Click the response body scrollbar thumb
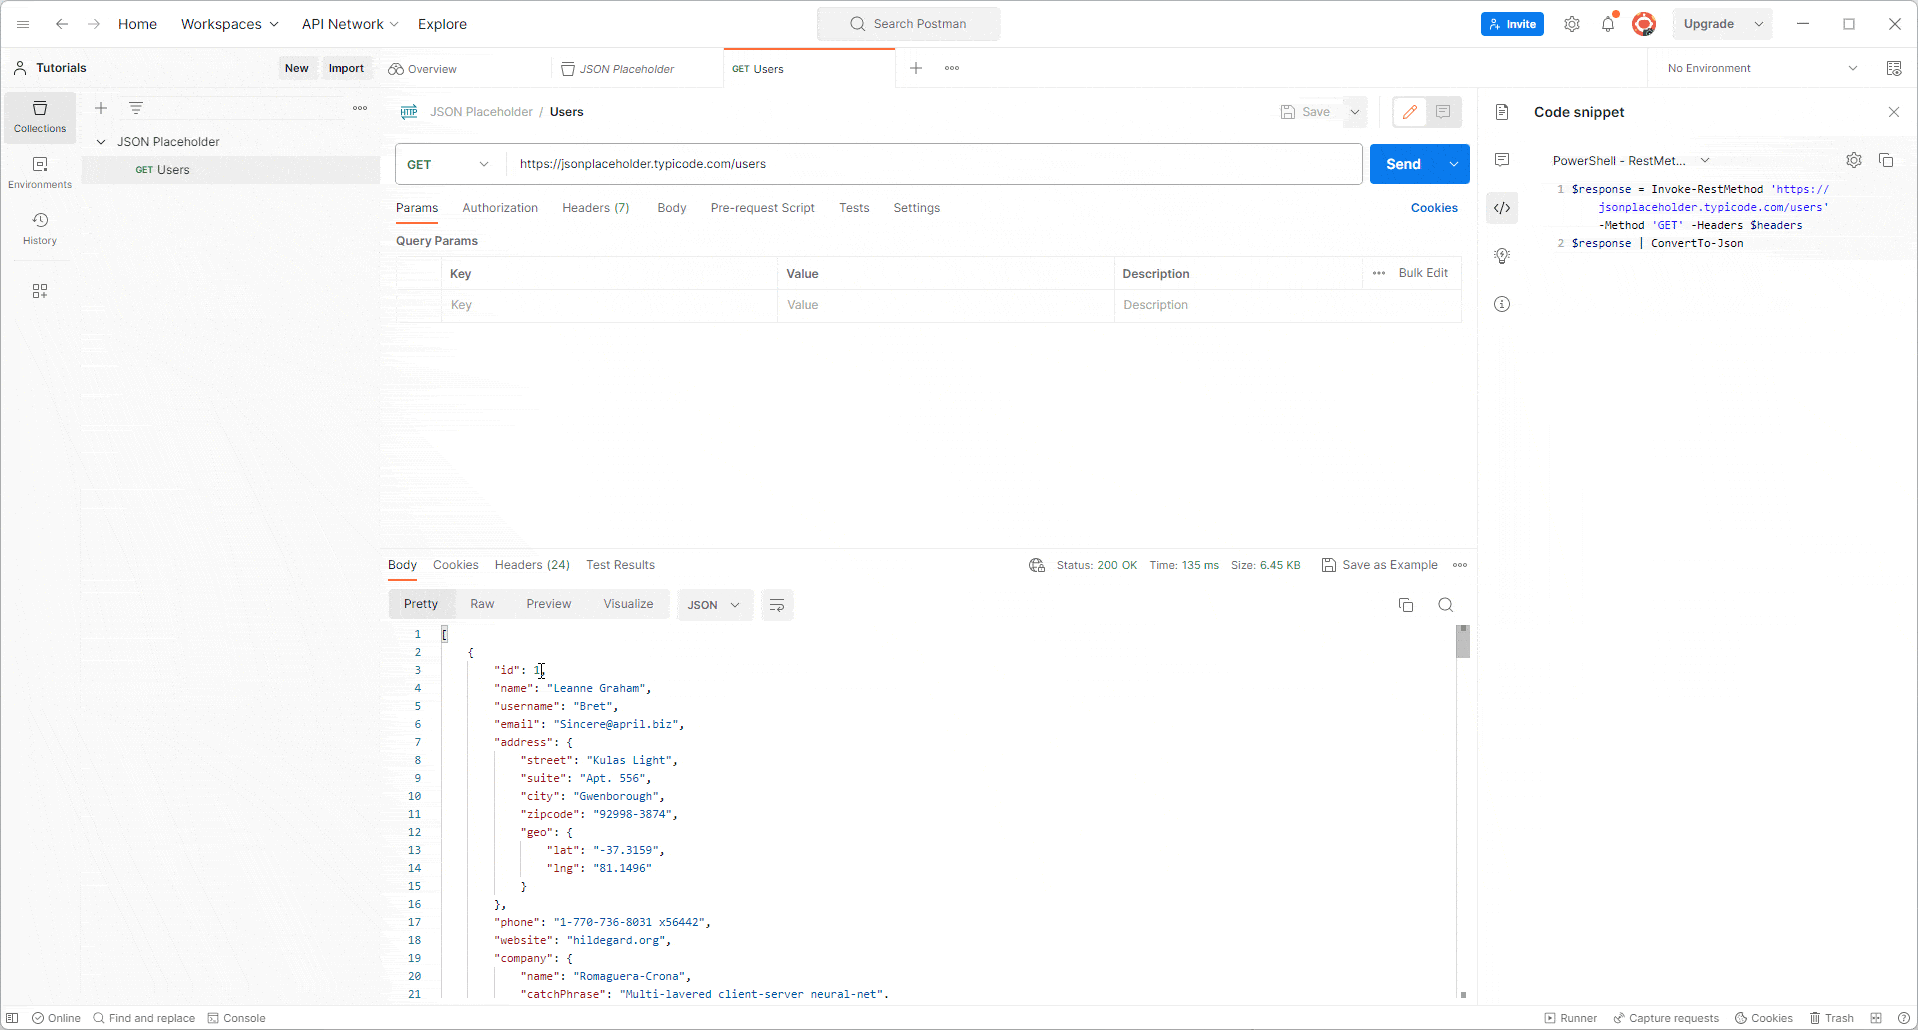This screenshot has height=1030, width=1918. point(1463,642)
